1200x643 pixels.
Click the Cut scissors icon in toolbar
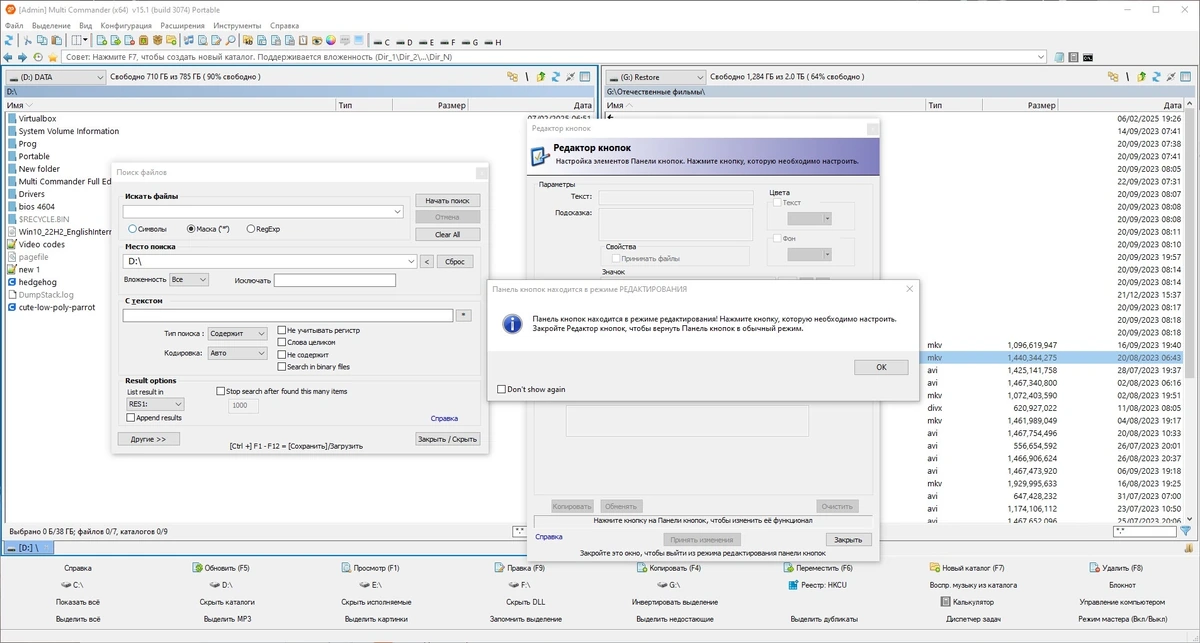27,41
